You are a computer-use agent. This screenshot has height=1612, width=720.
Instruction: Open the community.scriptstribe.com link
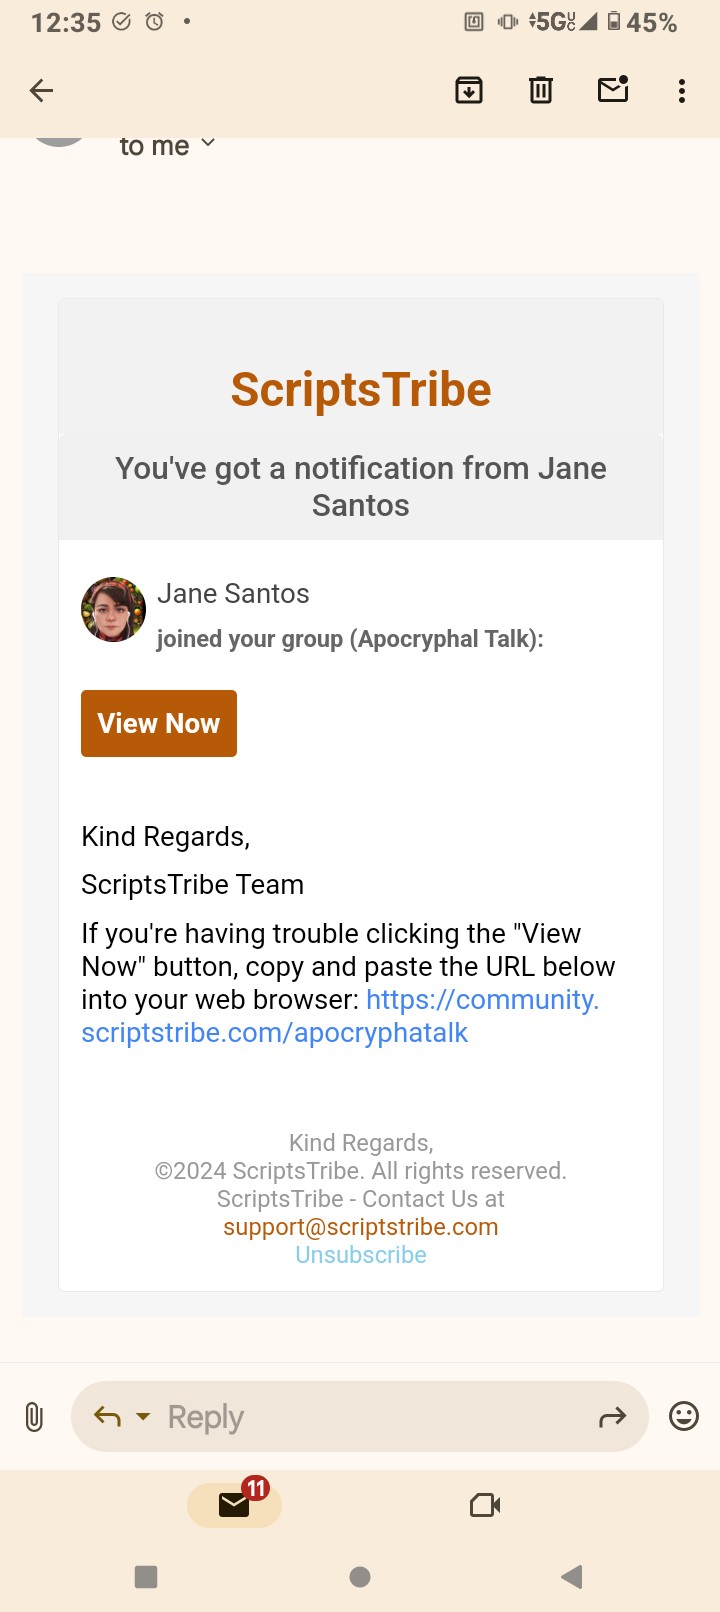[x=340, y=1016]
